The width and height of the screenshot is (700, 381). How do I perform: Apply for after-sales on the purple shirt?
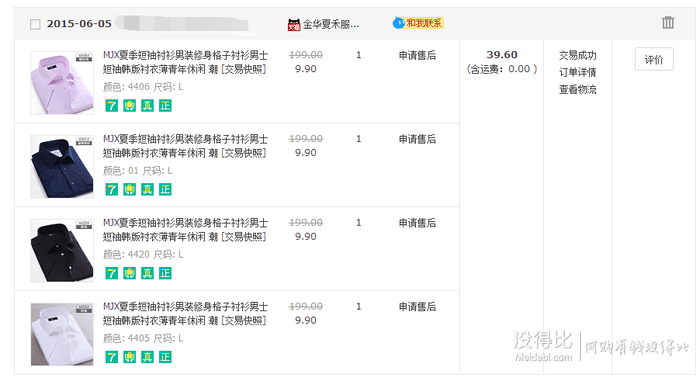click(x=417, y=55)
